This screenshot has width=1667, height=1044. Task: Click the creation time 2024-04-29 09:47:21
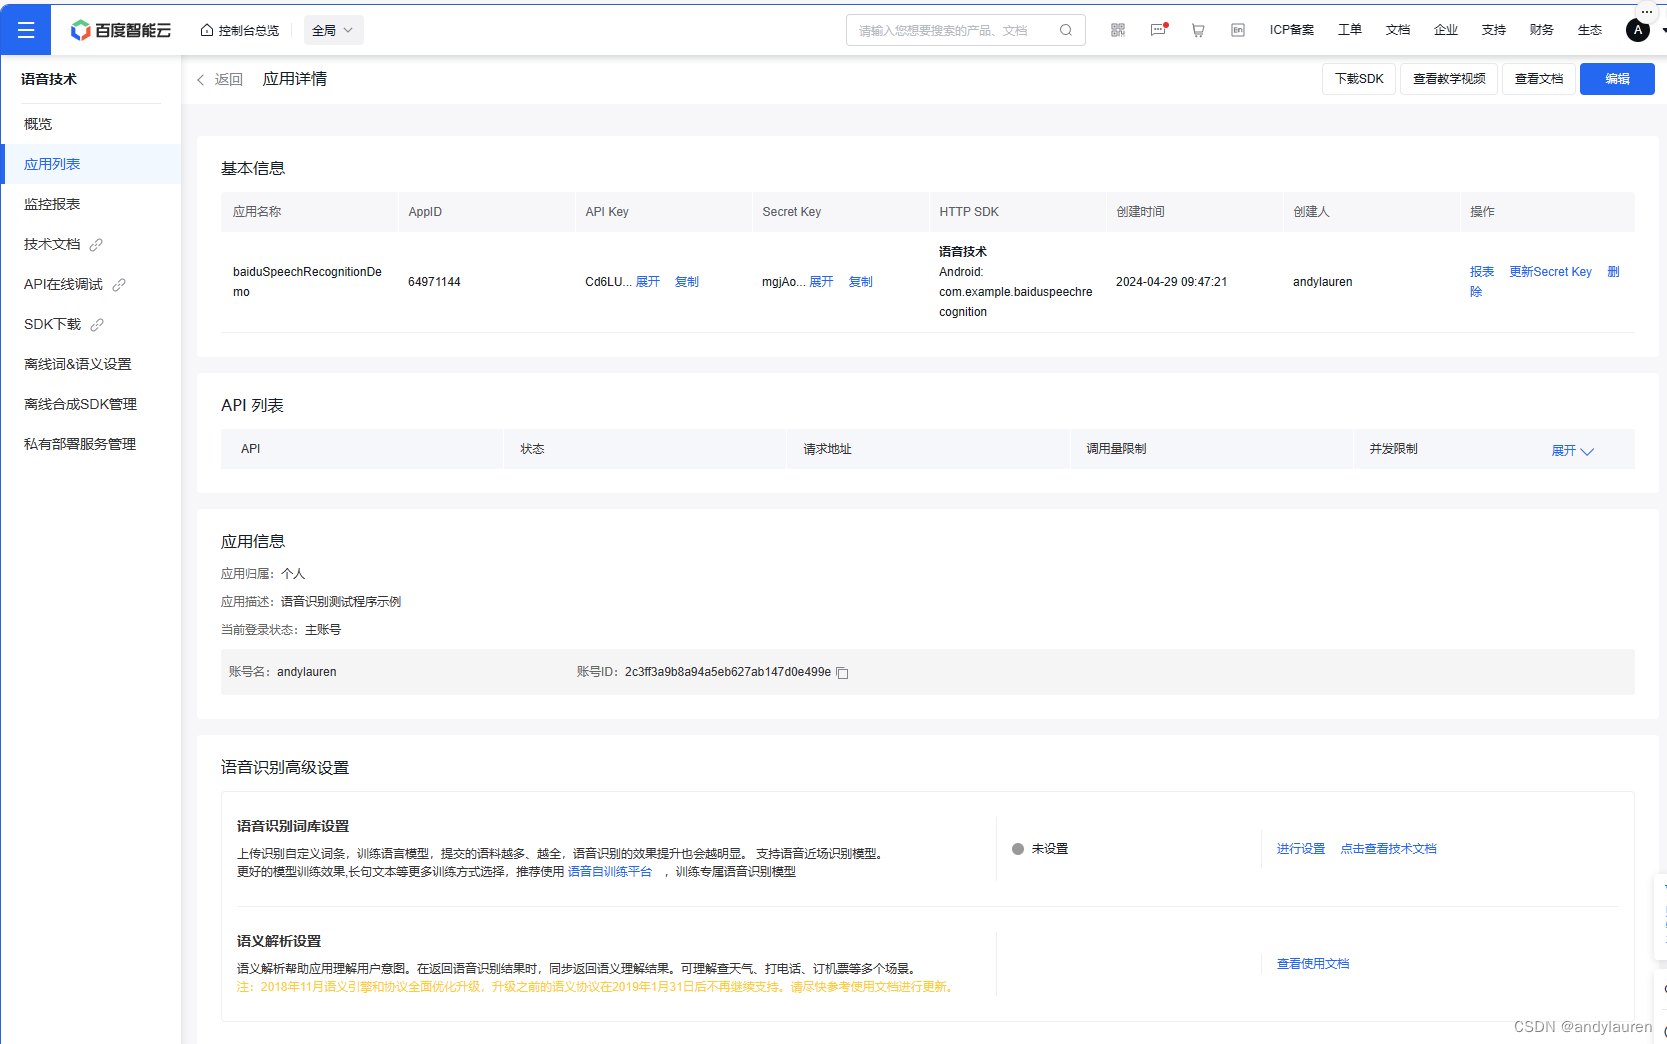coord(1171,282)
